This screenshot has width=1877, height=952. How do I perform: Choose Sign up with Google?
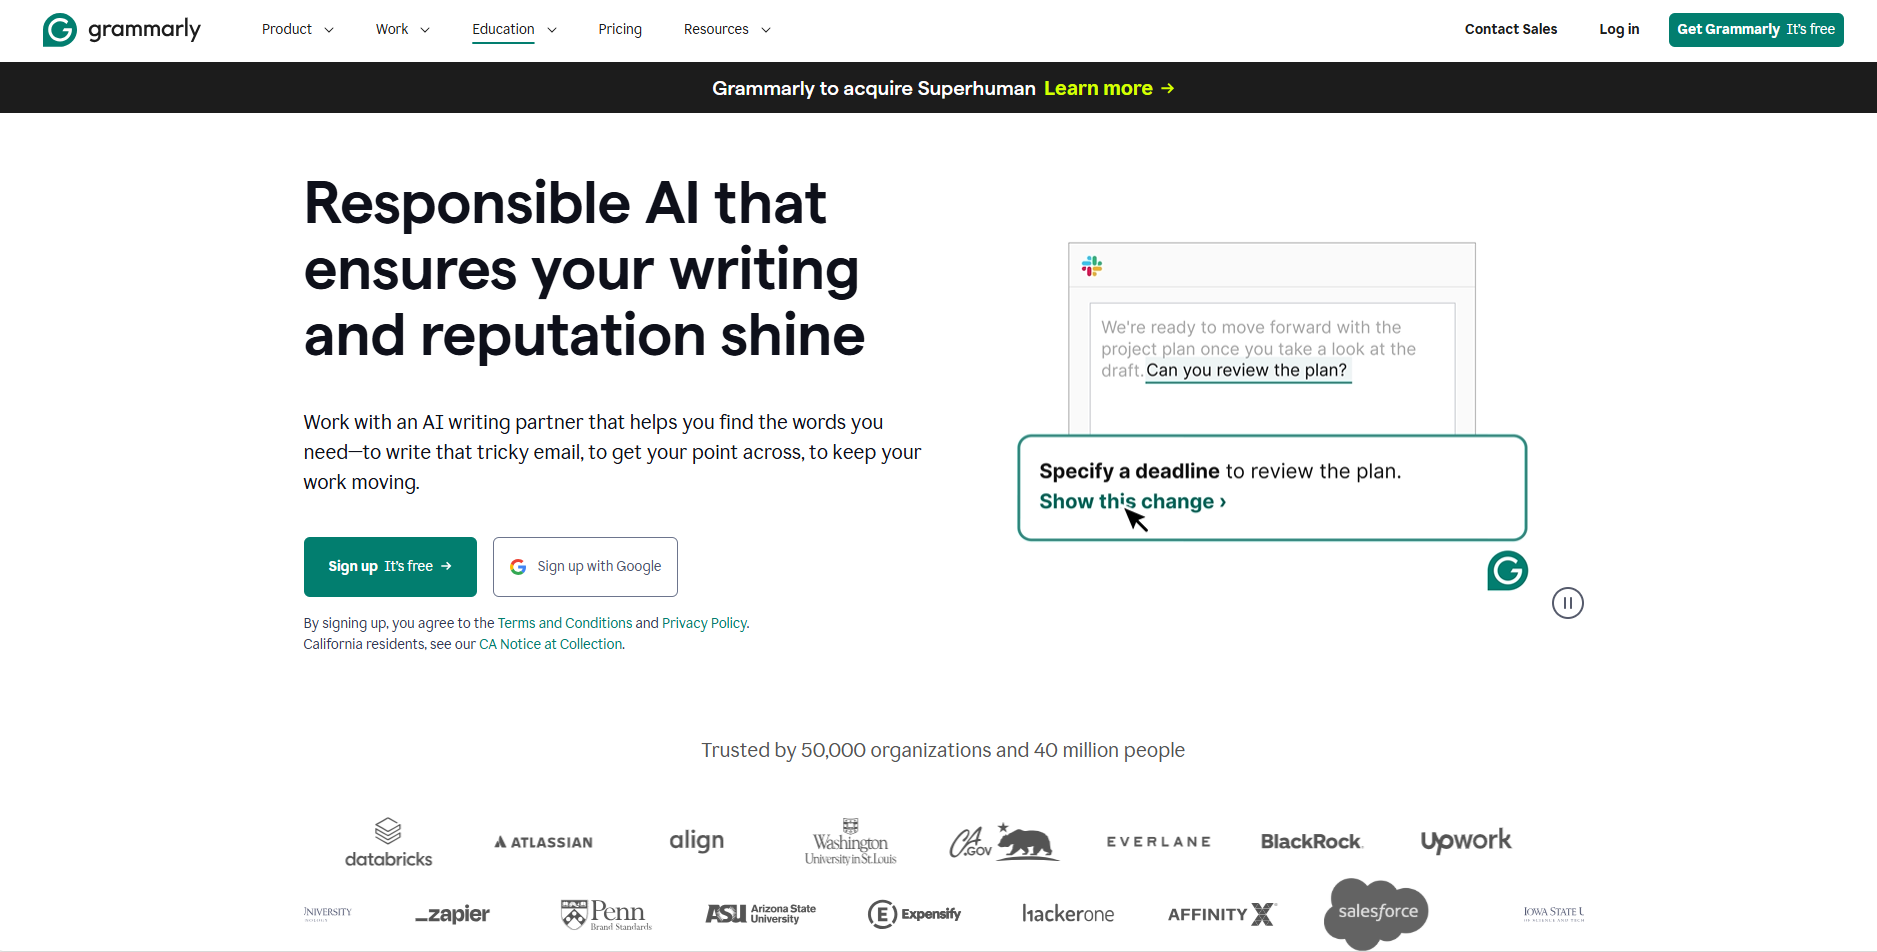point(585,567)
